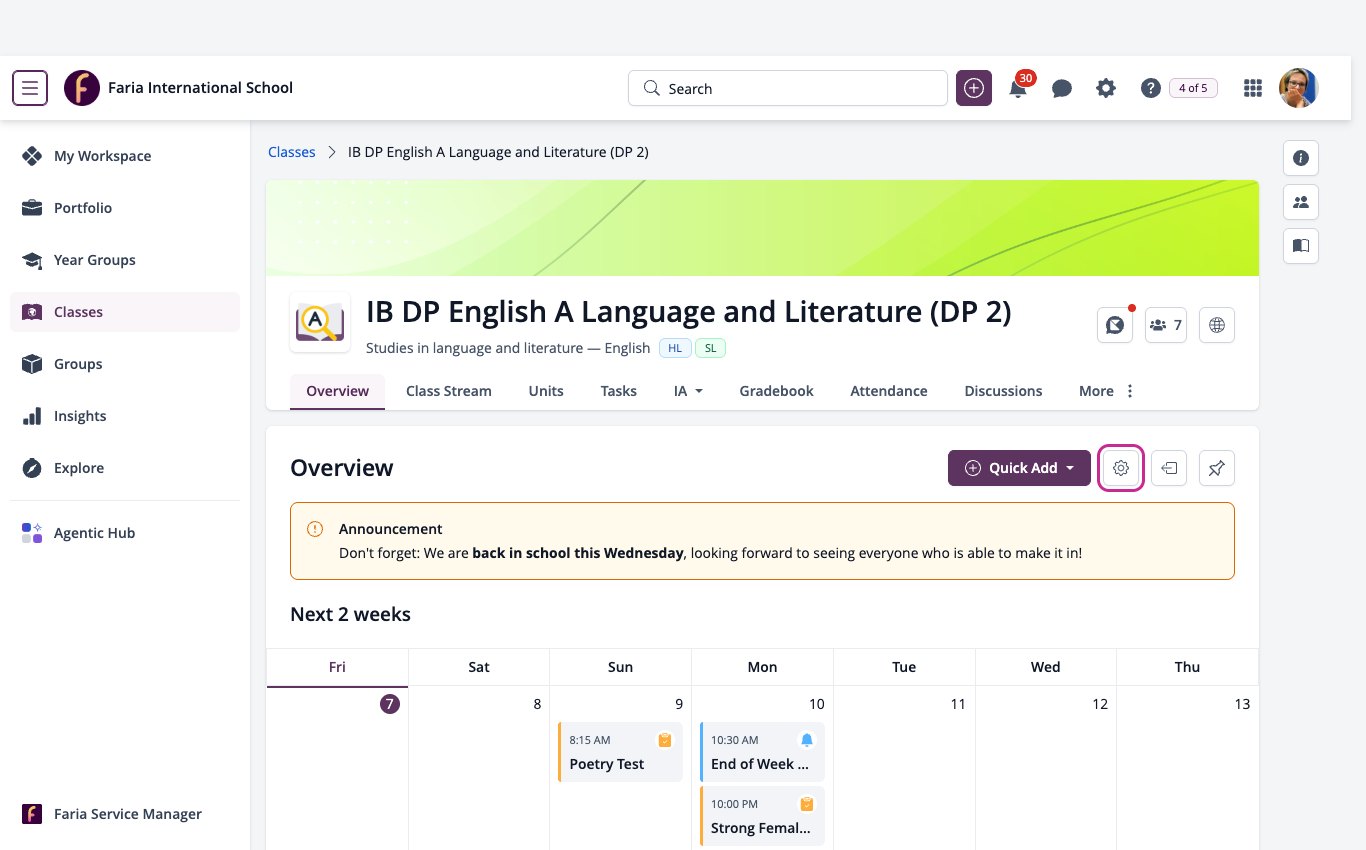Switch to the Gradebook tab
This screenshot has width=1366, height=850.
[x=776, y=391]
